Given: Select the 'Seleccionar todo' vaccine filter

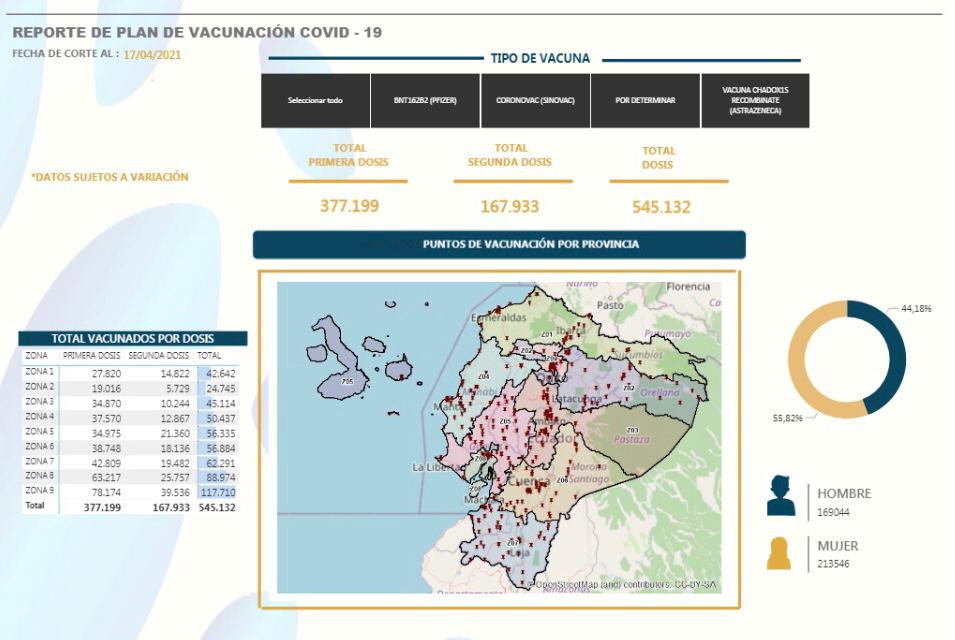Looking at the screenshot, I should [x=315, y=100].
